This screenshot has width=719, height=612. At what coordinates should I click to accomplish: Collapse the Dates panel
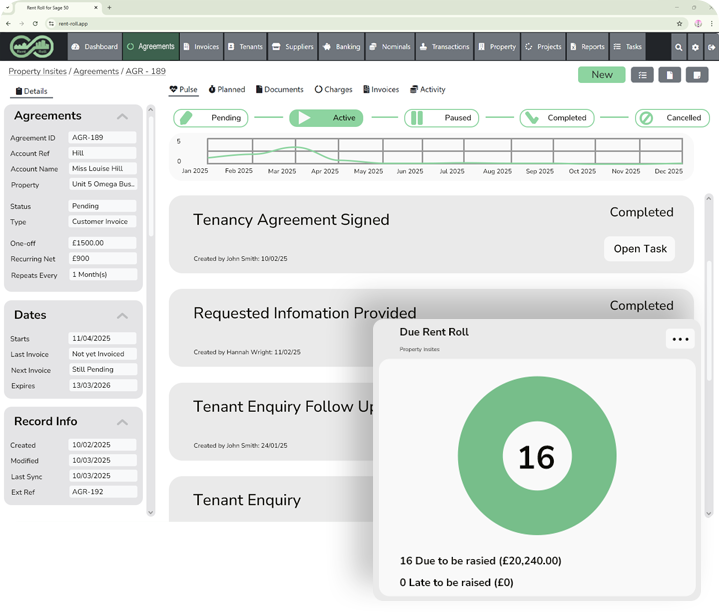pyautogui.click(x=122, y=316)
